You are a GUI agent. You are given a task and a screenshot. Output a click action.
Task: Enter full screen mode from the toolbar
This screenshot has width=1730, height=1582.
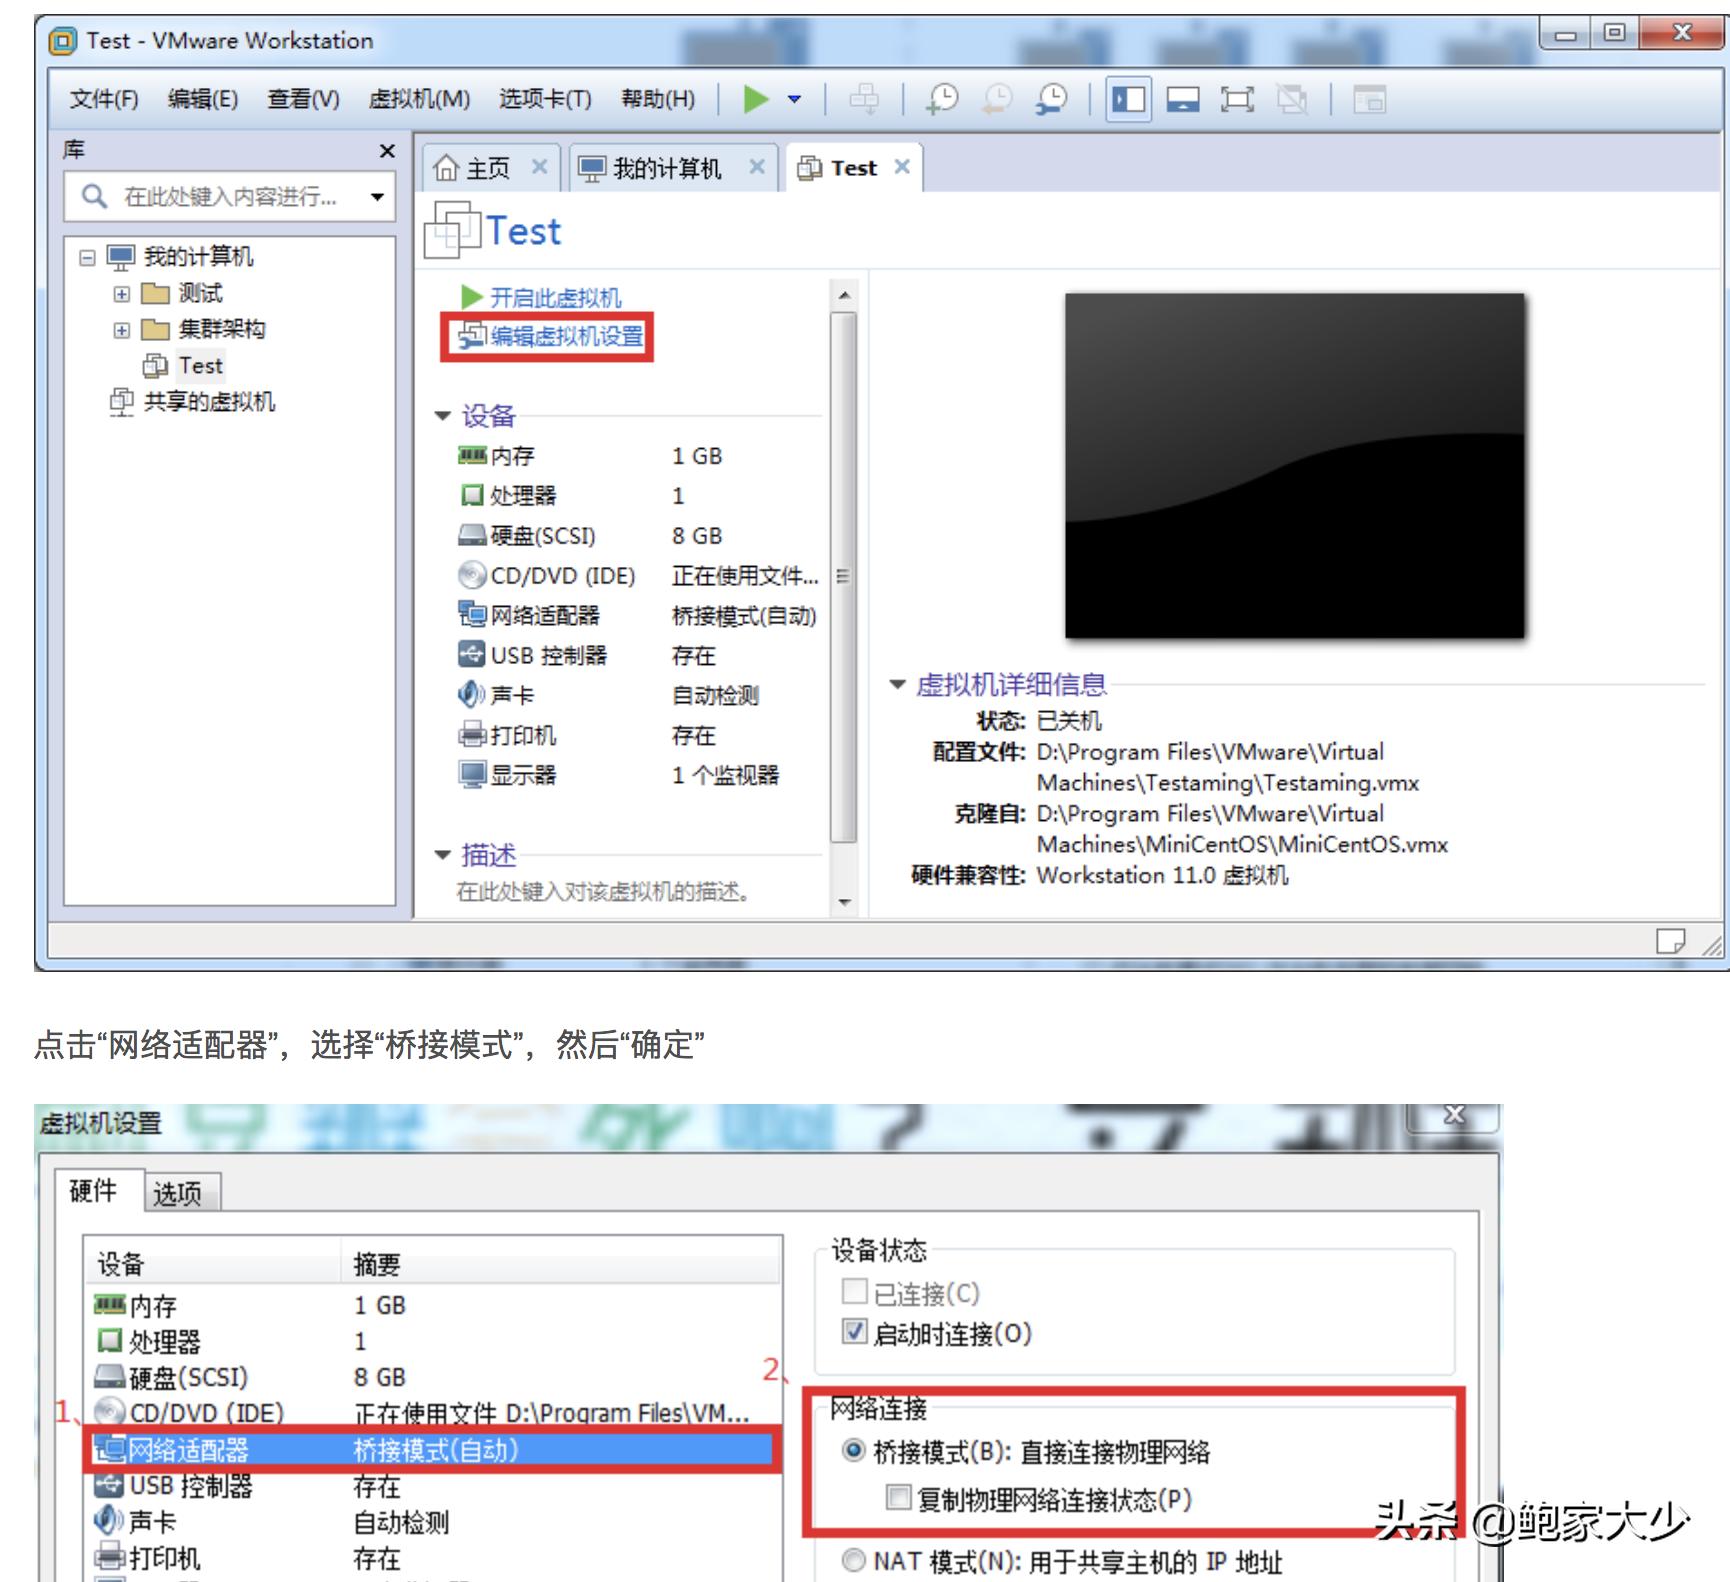point(1236,100)
